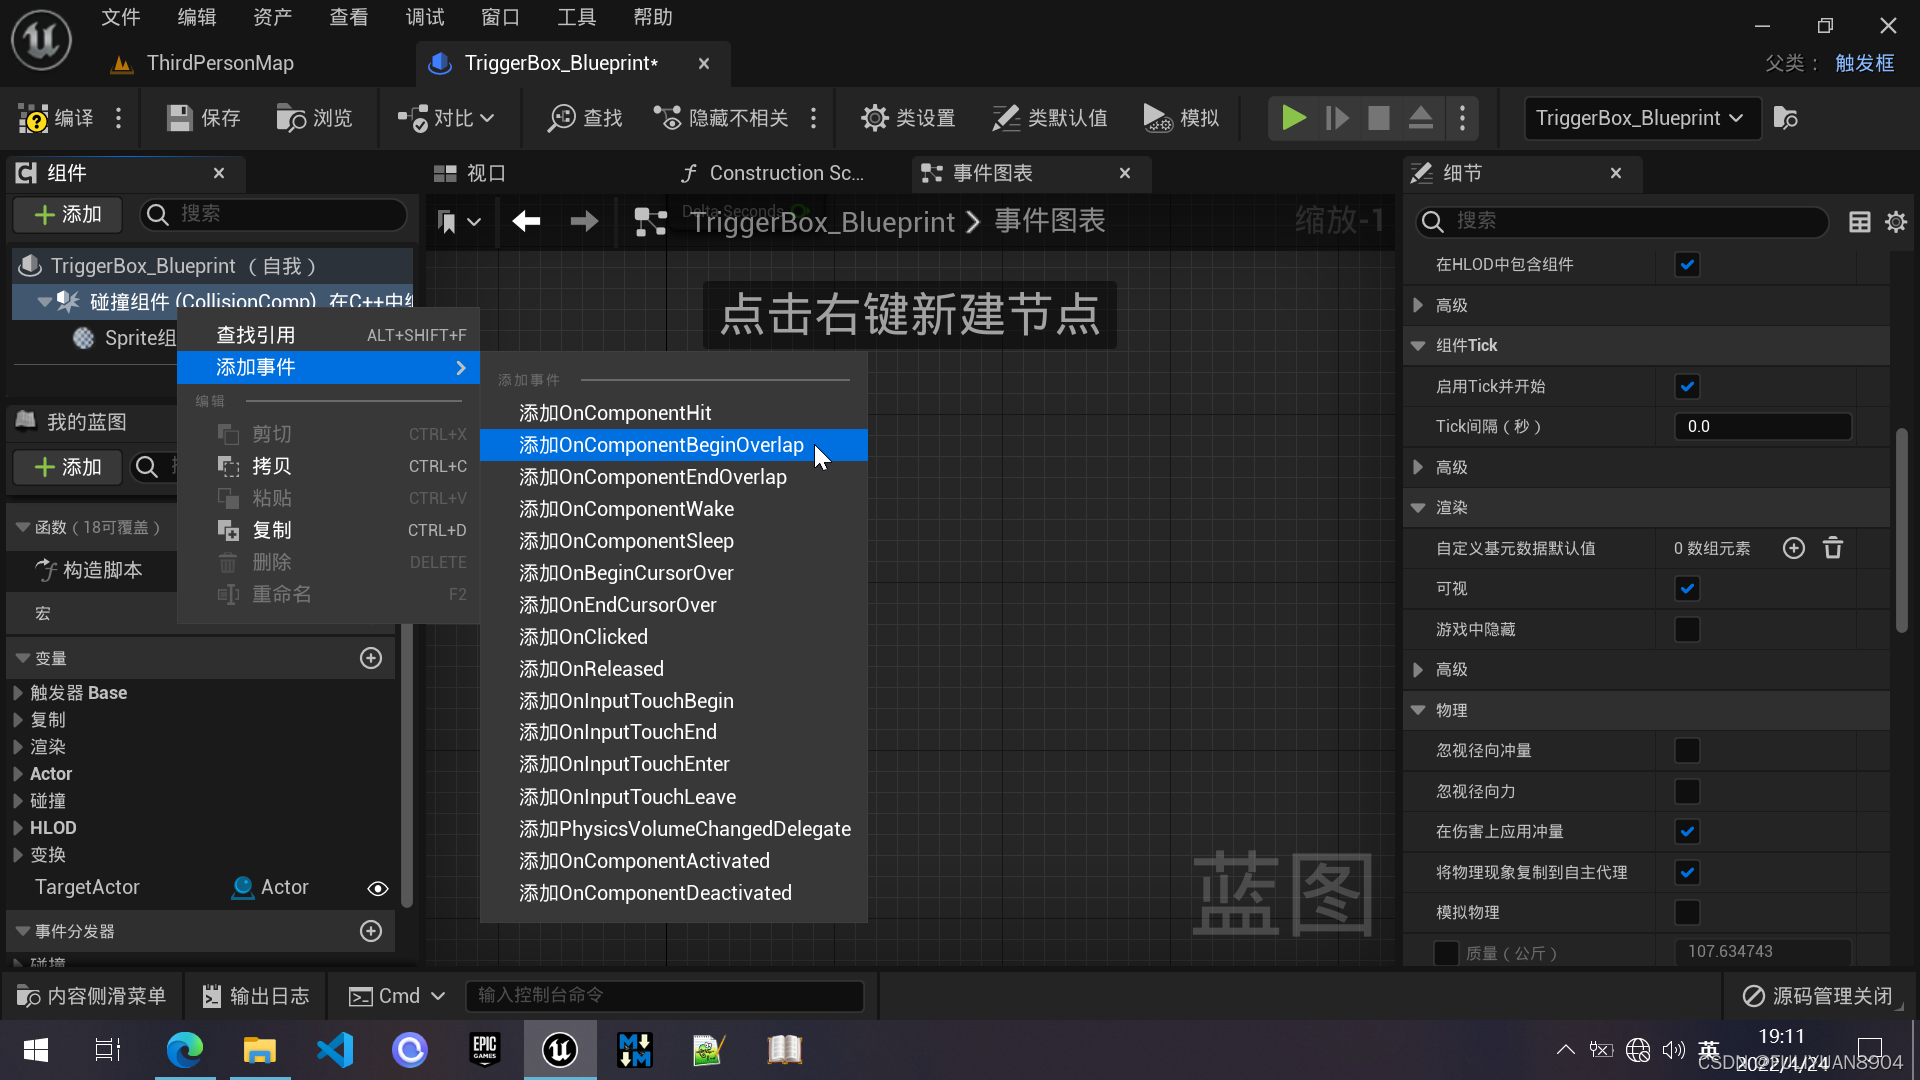Viewport: 1920px width, 1080px height.
Task: Click the Compile blueprint icon
Action: point(34,118)
